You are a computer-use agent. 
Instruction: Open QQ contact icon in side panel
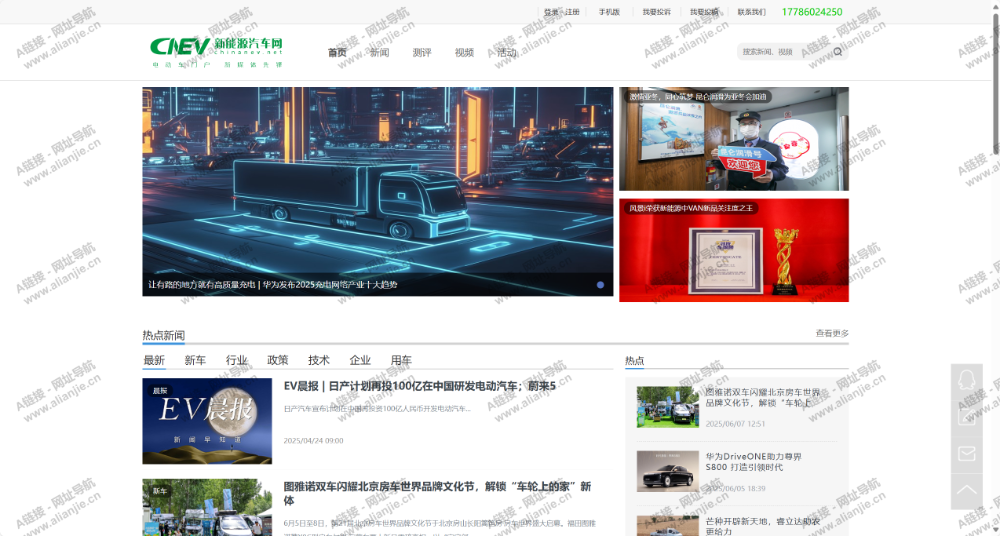pyautogui.click(x=967, y=382)
